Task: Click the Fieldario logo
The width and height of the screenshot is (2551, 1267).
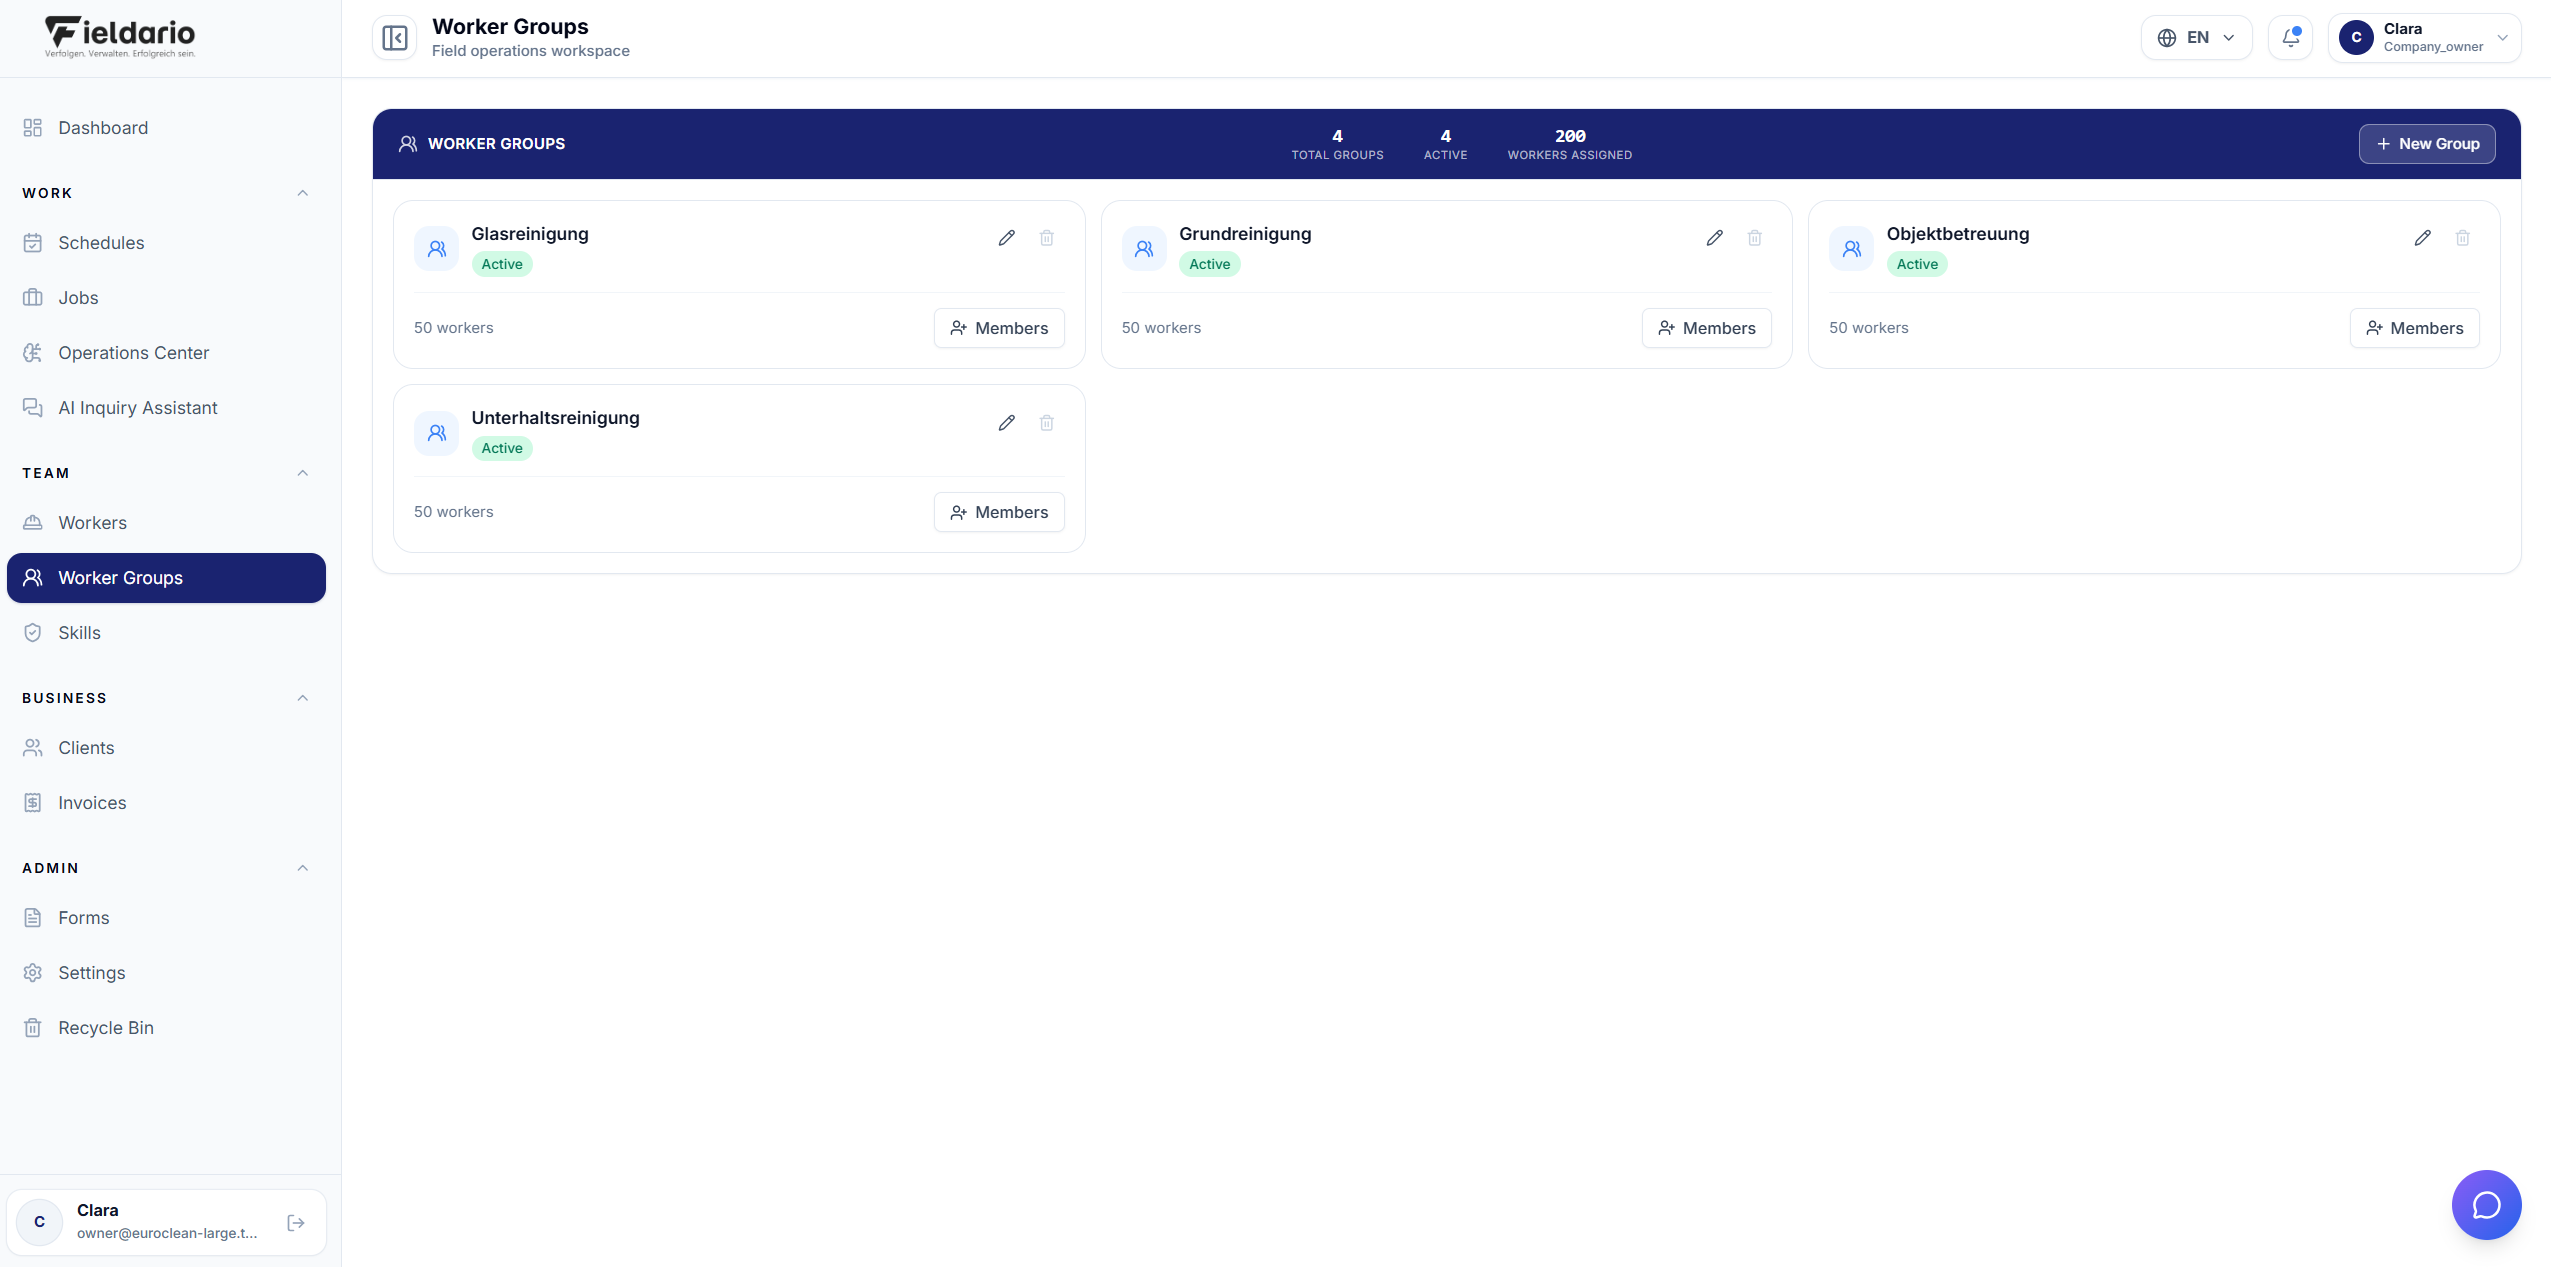Action: click(120, 37)
